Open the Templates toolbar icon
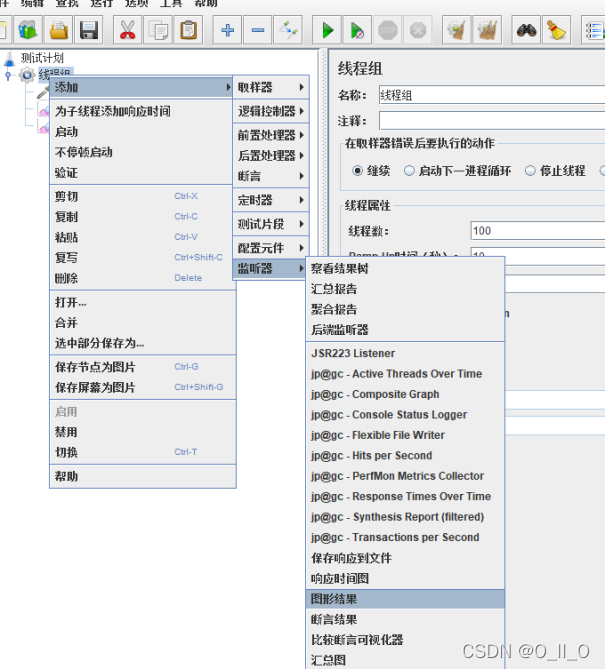605x670 pixels. pyautogui.click(x=28, y=30)
